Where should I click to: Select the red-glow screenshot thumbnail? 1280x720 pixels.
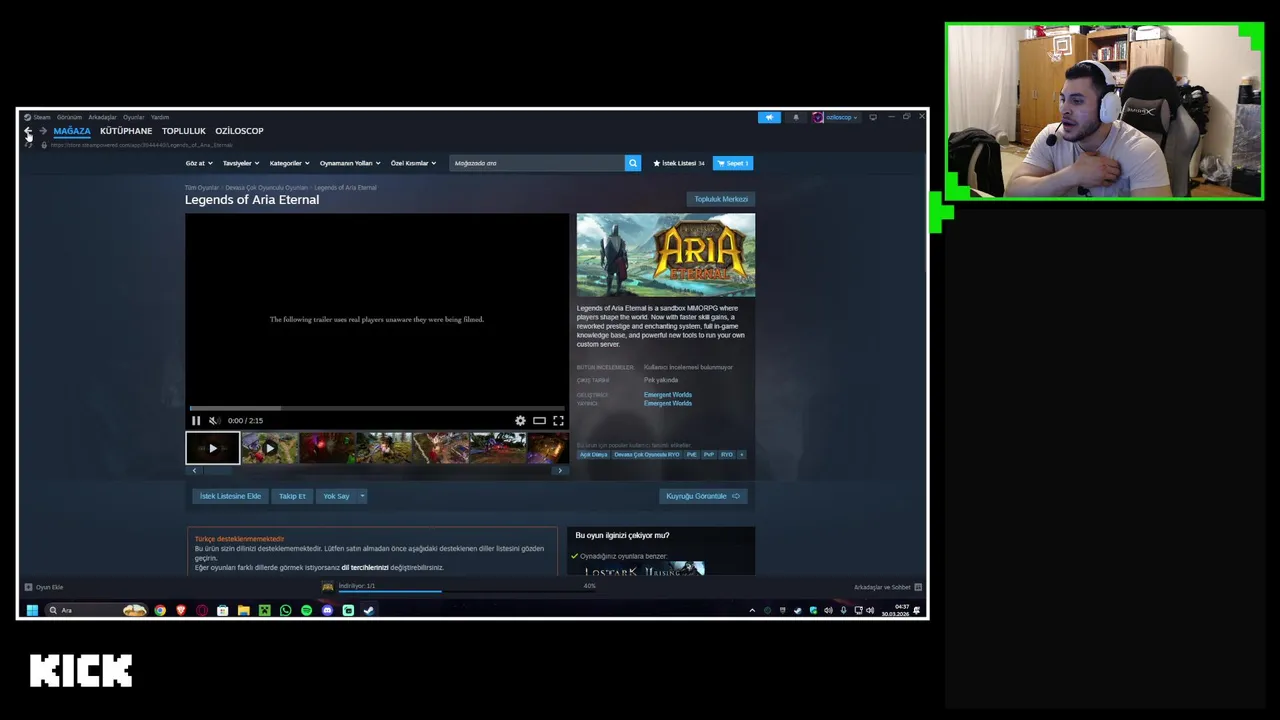point(327,448)
